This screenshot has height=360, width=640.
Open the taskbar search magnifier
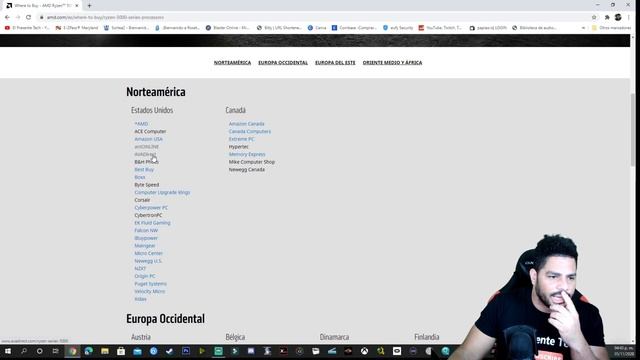[24, 351]
